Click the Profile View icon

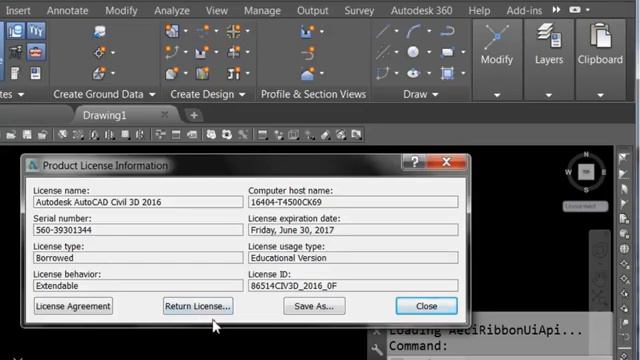click(x=307, y=31)
